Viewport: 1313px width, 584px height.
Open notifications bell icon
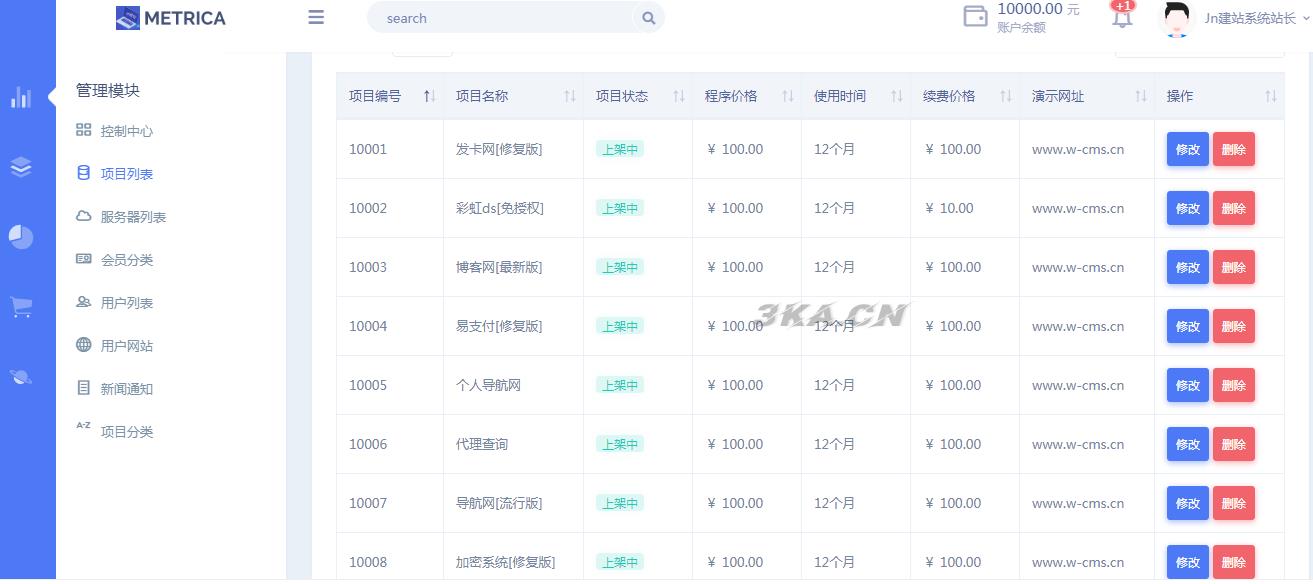1122,17
